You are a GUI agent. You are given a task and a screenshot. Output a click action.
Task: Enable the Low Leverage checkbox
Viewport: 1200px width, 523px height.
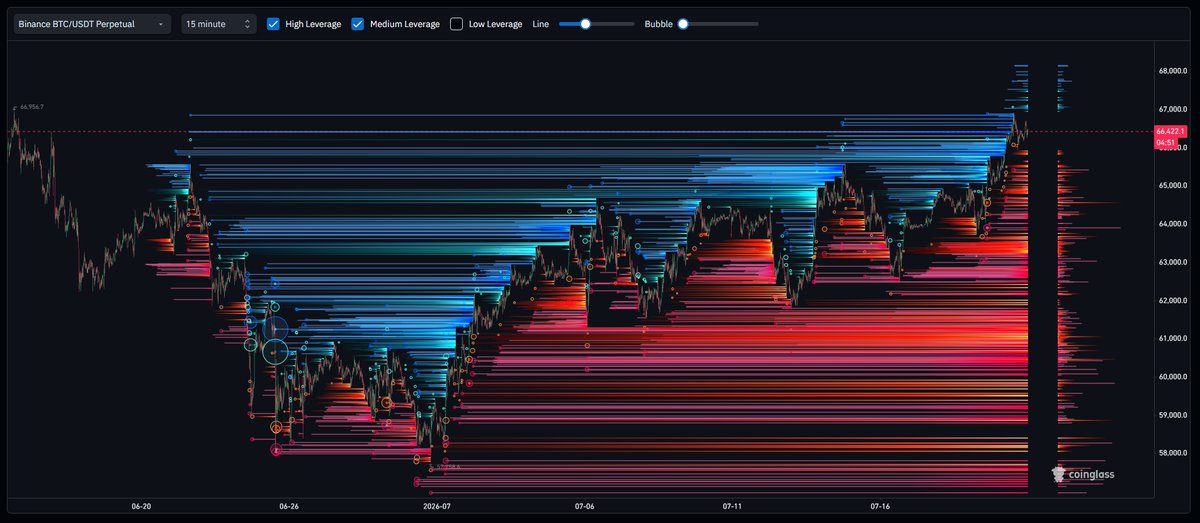pos(457,24)
